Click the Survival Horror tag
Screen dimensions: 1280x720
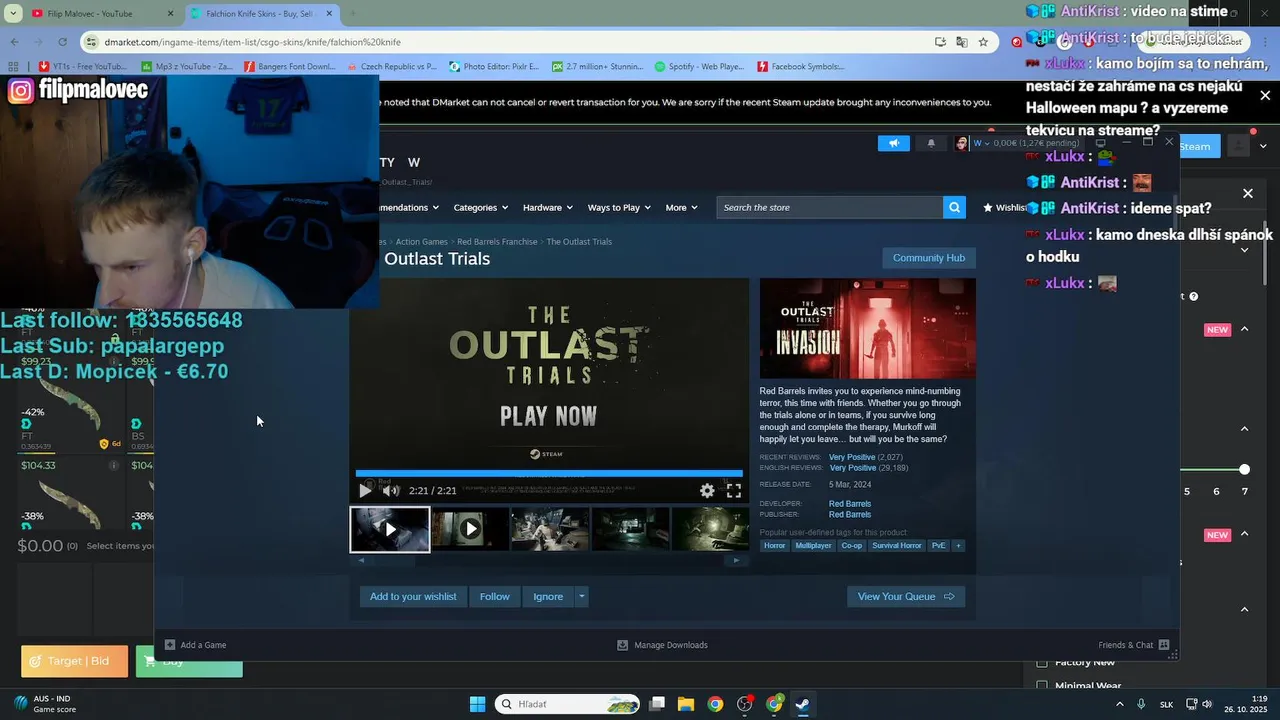point(897,546)
